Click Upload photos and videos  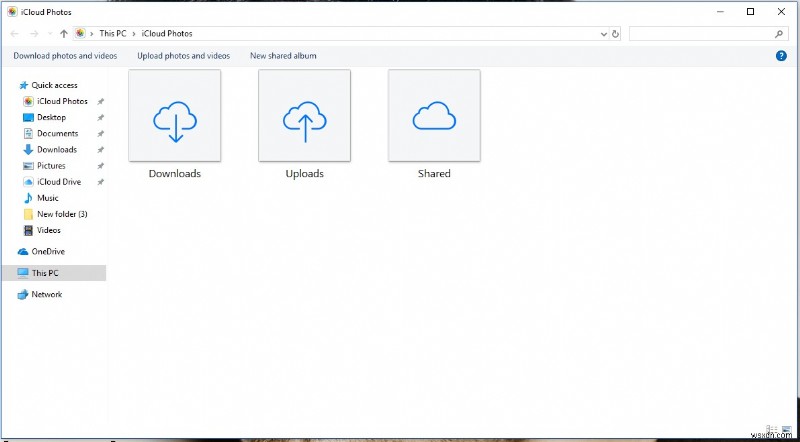click(184, 56)
